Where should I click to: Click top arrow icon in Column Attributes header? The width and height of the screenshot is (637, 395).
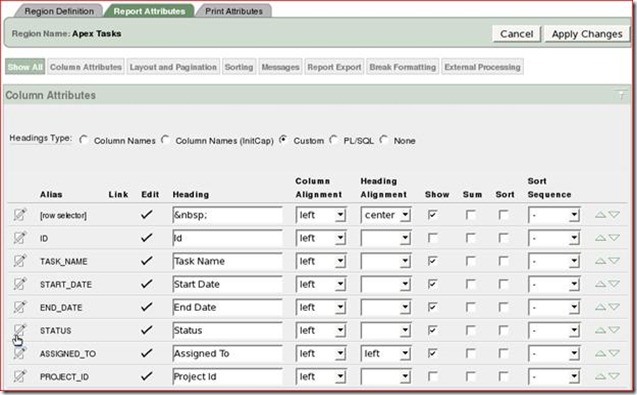(x=621, y=95)
